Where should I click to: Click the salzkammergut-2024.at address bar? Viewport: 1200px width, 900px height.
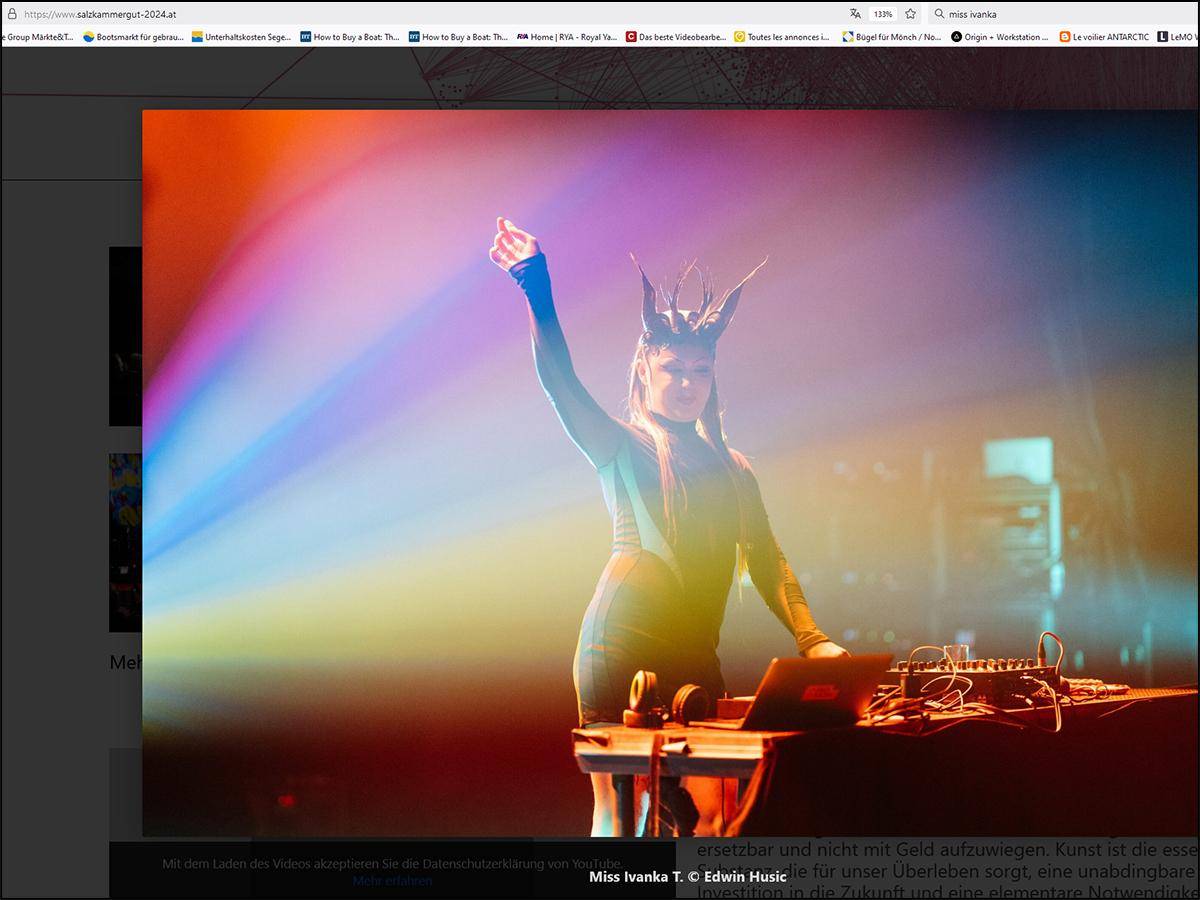coord(430,14)
